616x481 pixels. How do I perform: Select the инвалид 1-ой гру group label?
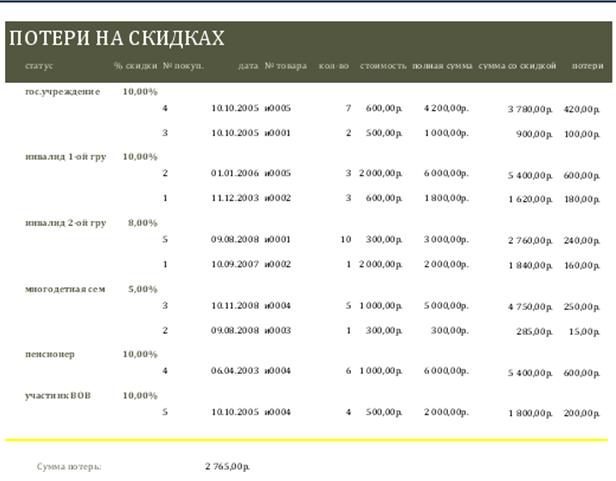(65, 157)
